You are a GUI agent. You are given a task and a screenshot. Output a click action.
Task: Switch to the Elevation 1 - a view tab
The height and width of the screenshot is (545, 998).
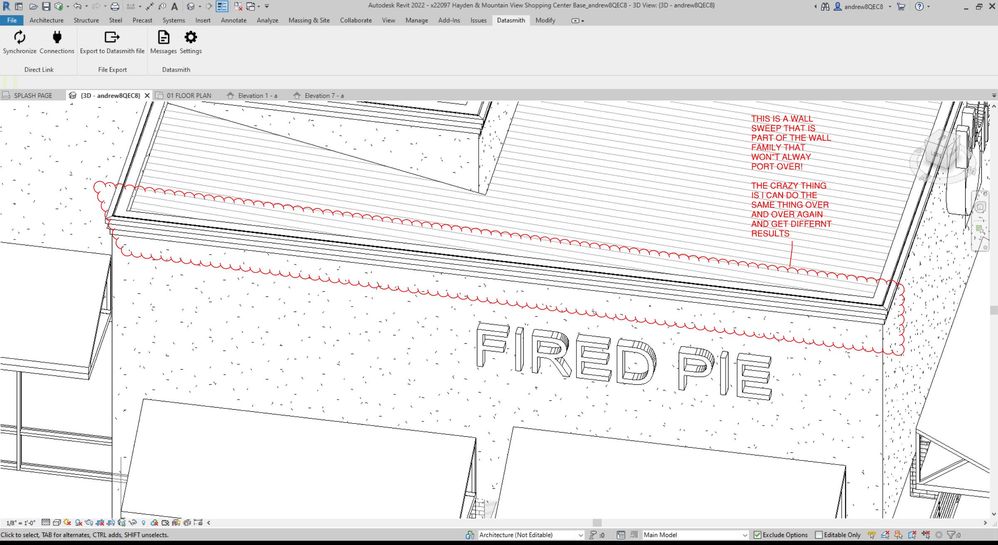[257, 96]
